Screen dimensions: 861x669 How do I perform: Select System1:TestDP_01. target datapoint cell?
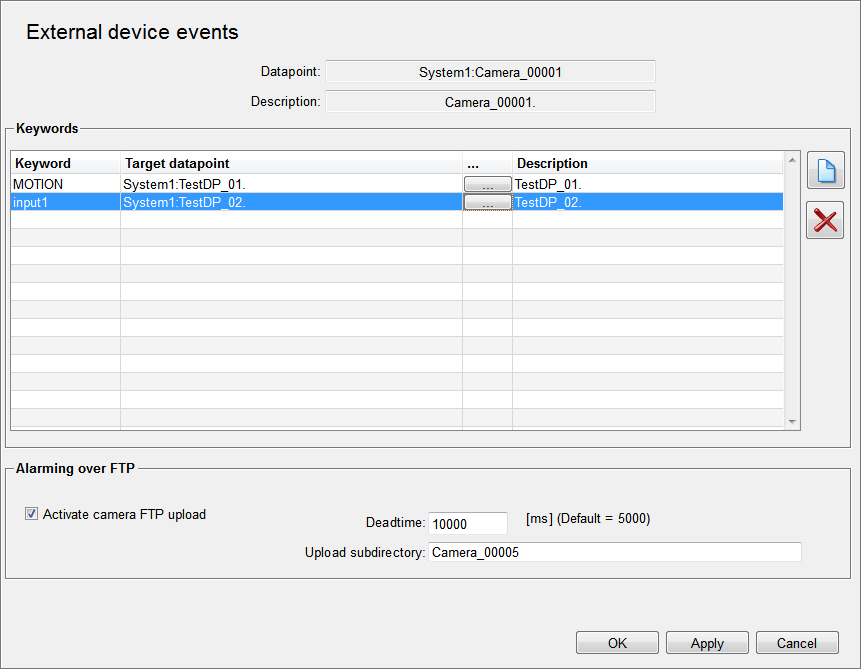tap(290, 184)
